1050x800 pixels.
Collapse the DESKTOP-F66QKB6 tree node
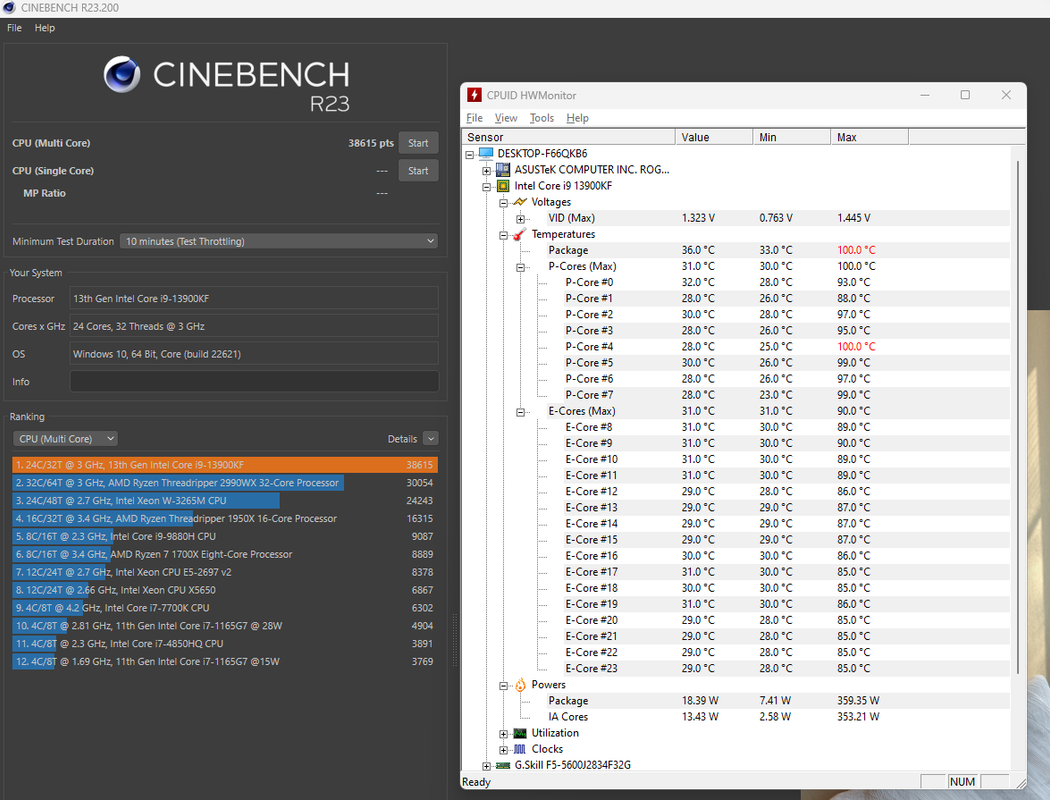click(470, 155)
